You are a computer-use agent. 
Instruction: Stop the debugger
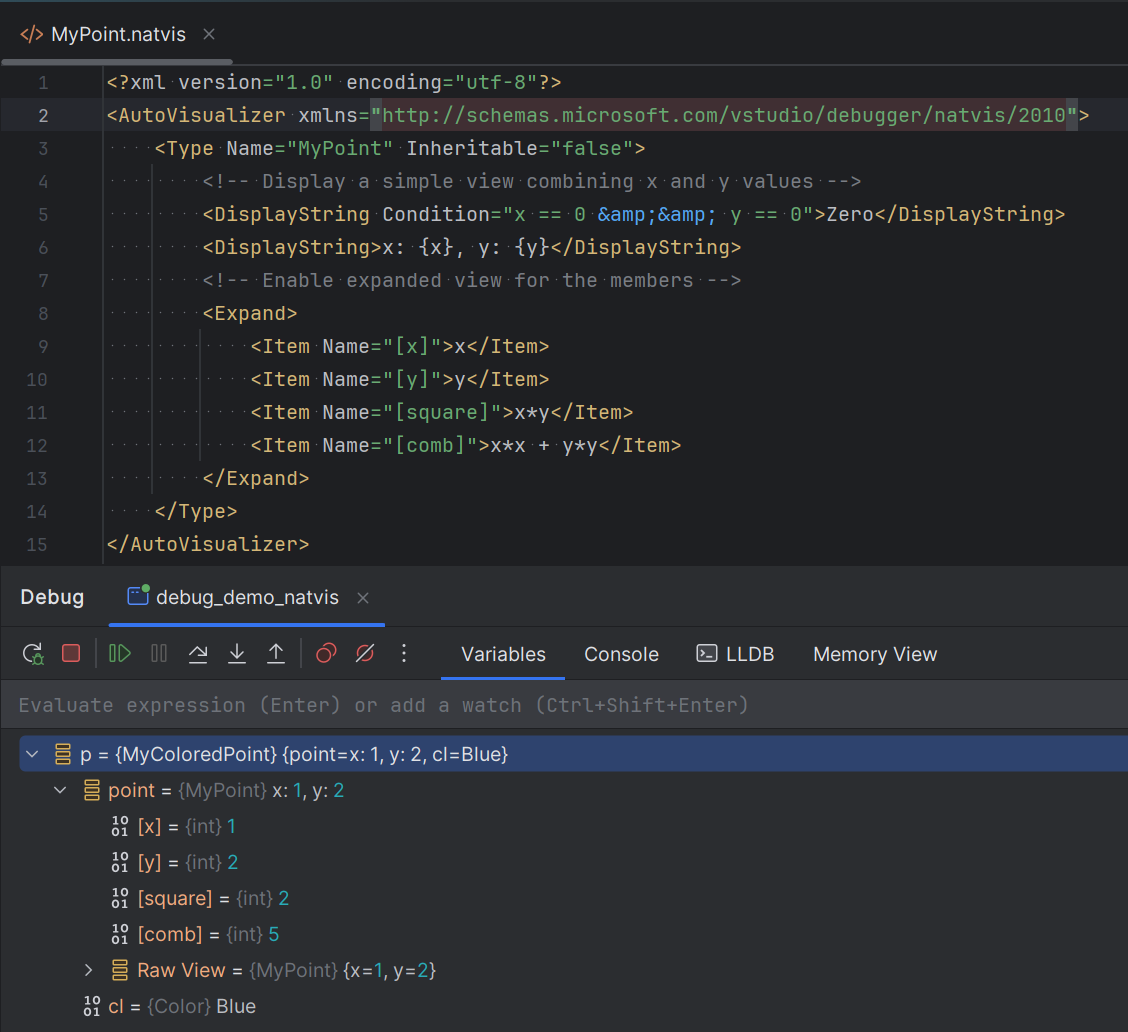(x=70, y=653)
